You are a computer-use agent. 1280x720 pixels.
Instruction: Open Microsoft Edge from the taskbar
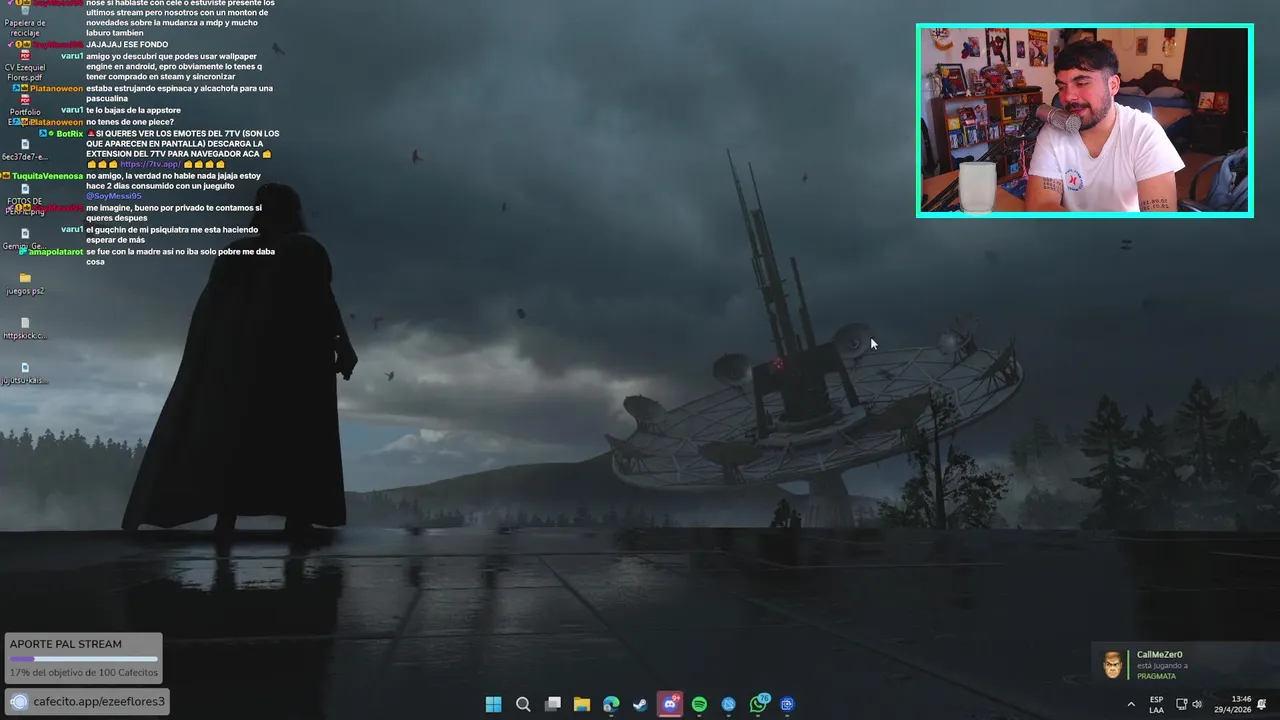(611, 704)
